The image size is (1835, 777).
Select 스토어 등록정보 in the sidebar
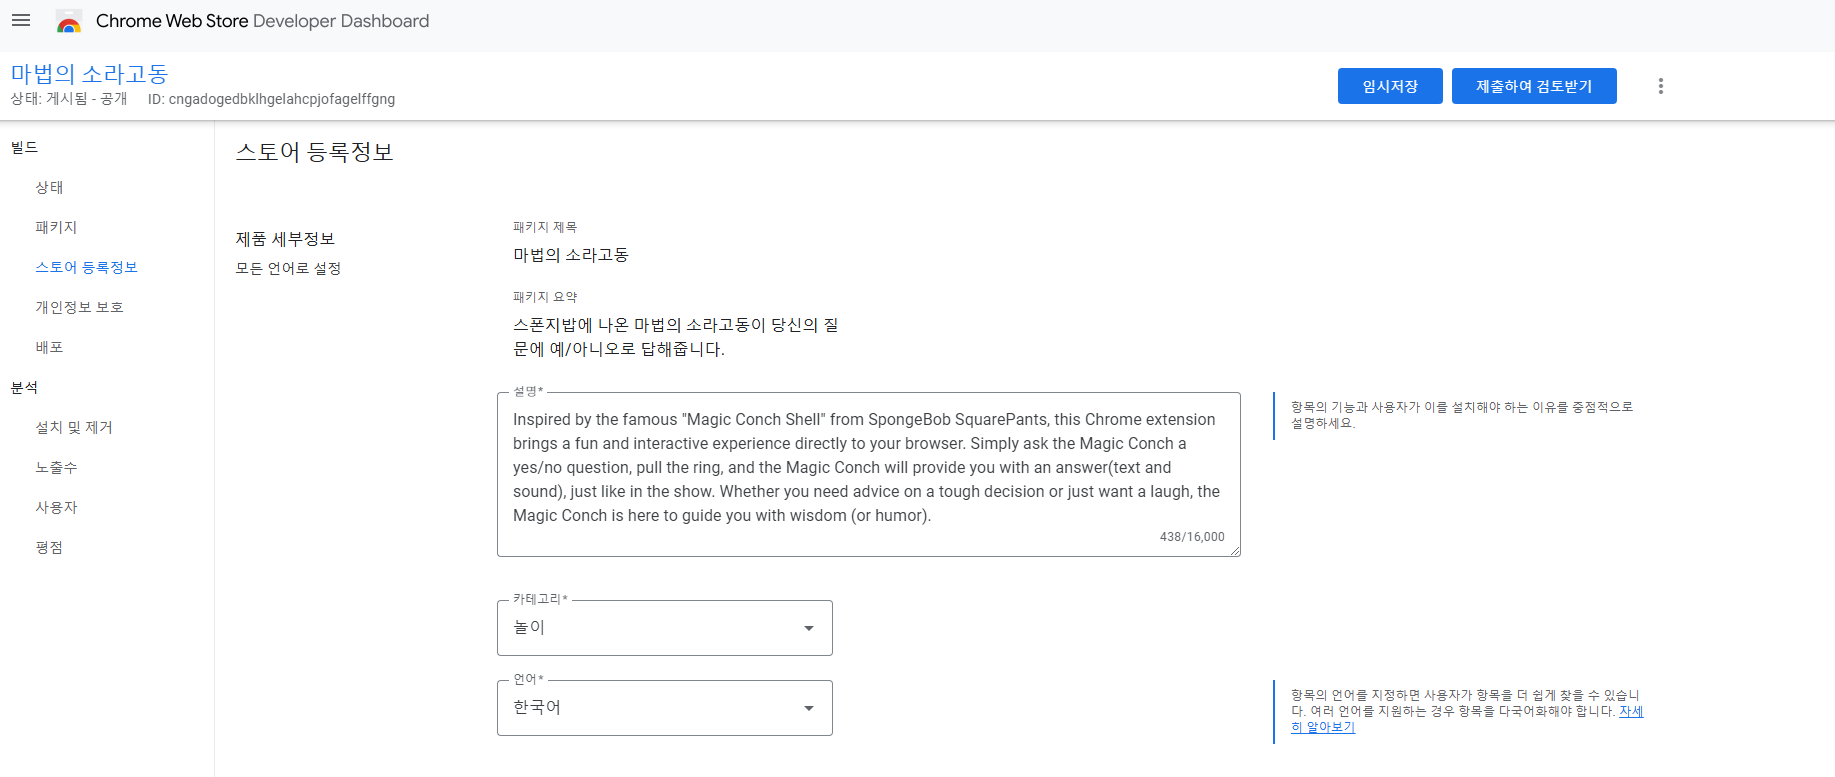86,267
